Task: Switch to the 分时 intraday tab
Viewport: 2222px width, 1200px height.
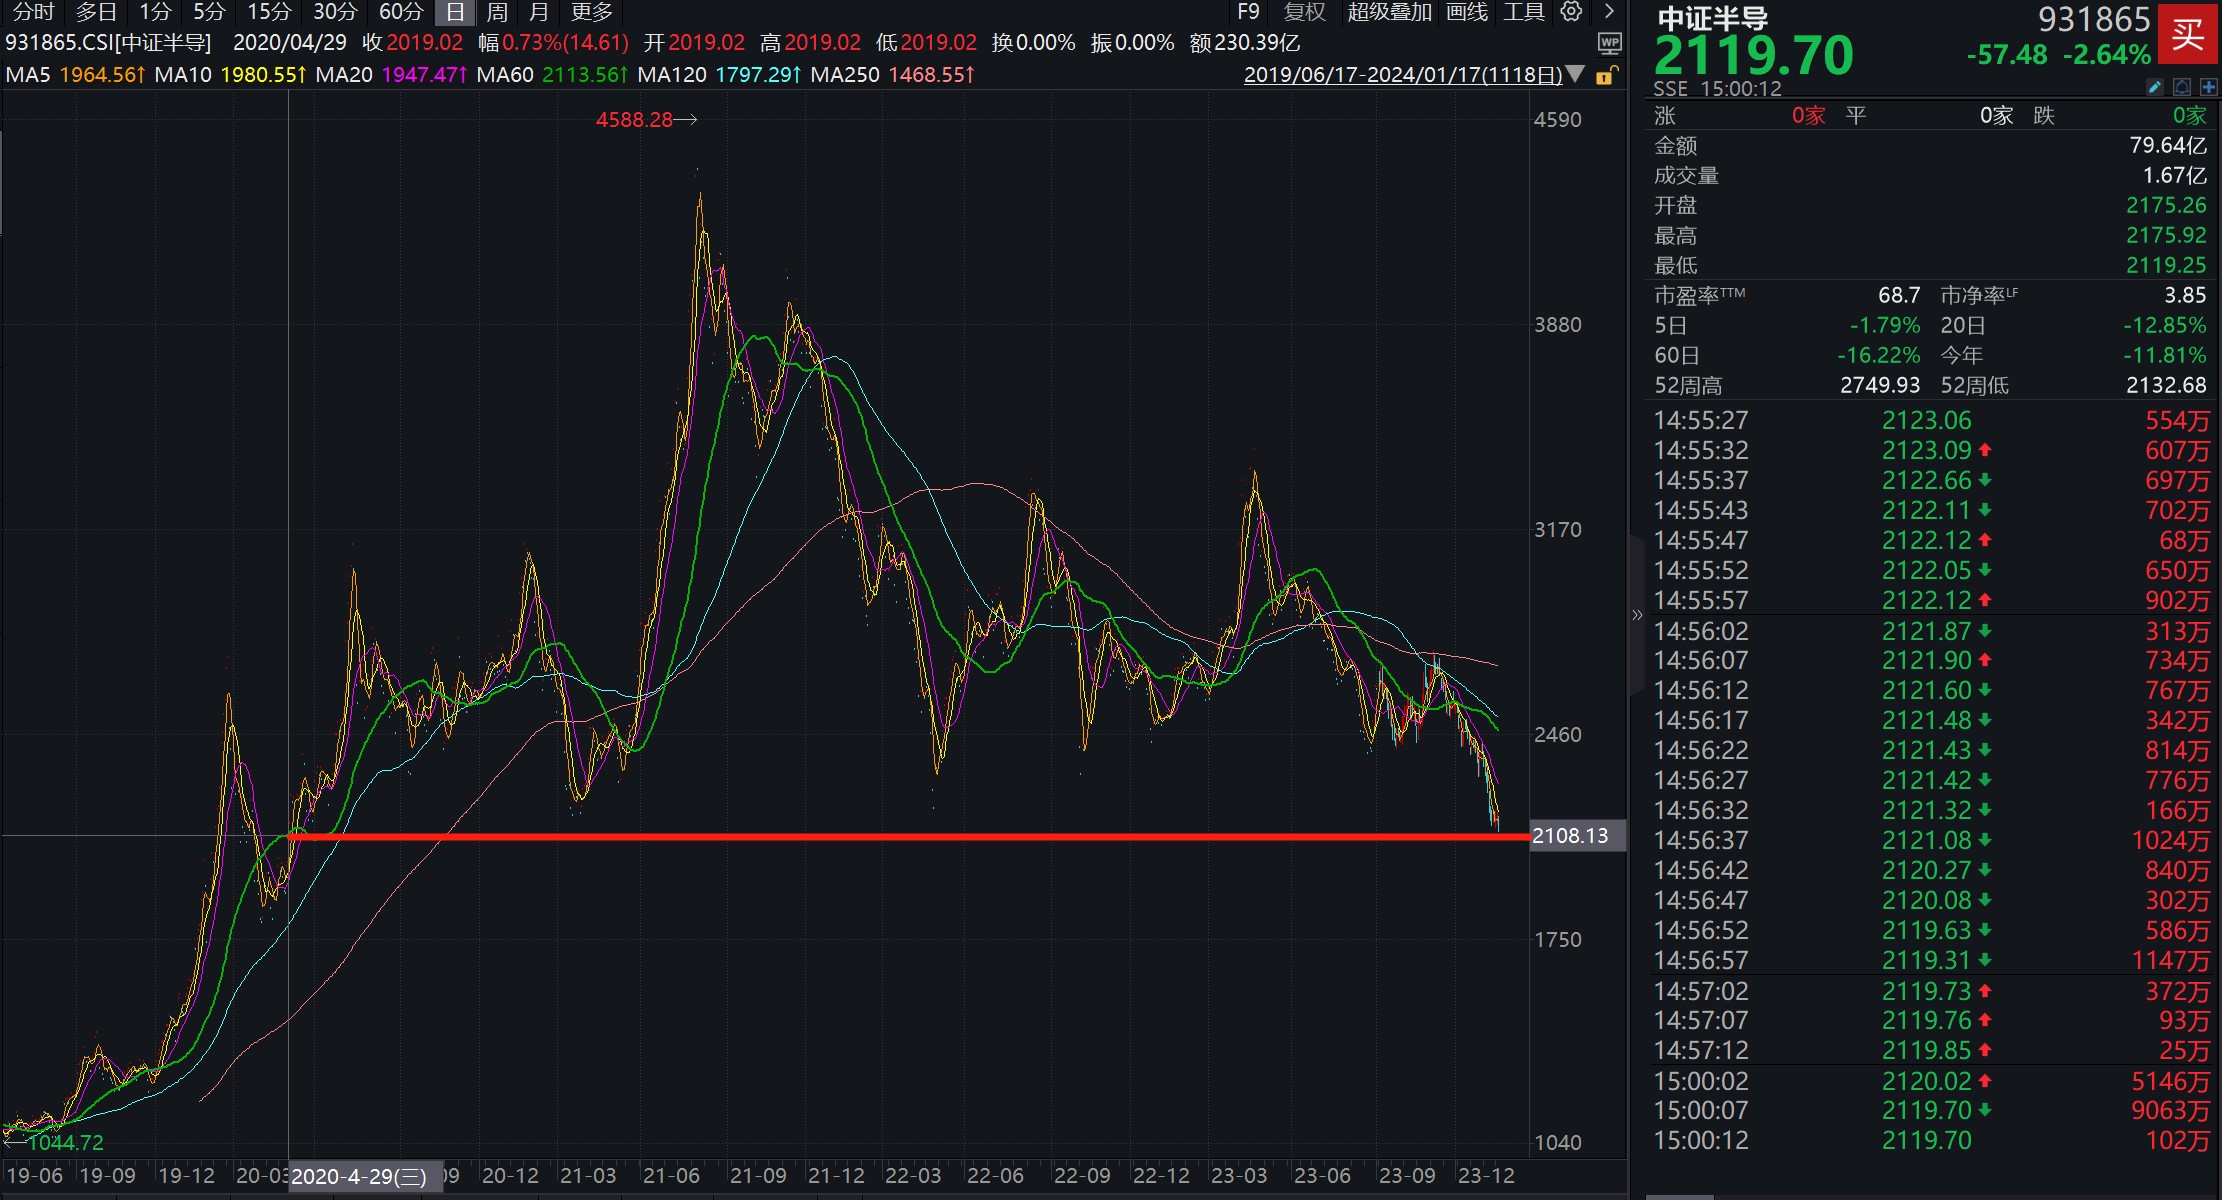Action: click(x=30, y=13)
